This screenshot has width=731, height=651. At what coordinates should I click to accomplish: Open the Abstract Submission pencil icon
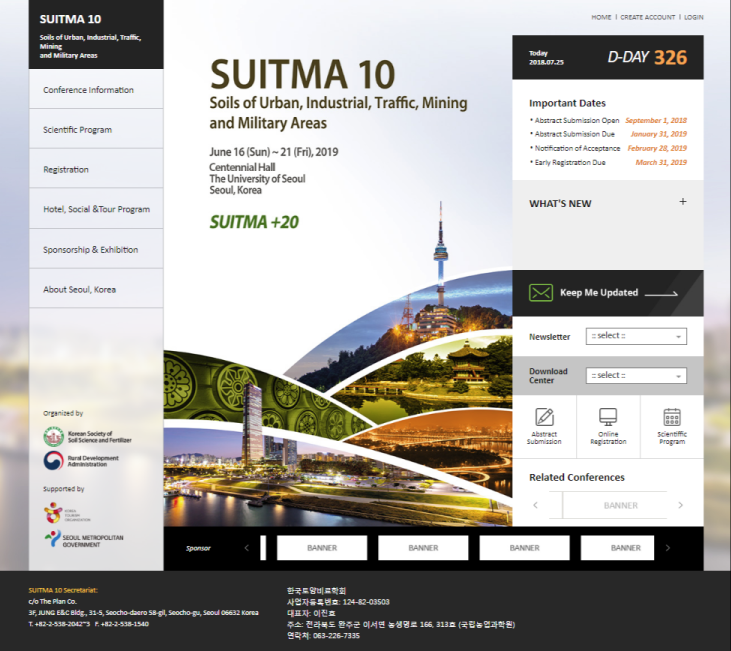click(x=544, y=417)
